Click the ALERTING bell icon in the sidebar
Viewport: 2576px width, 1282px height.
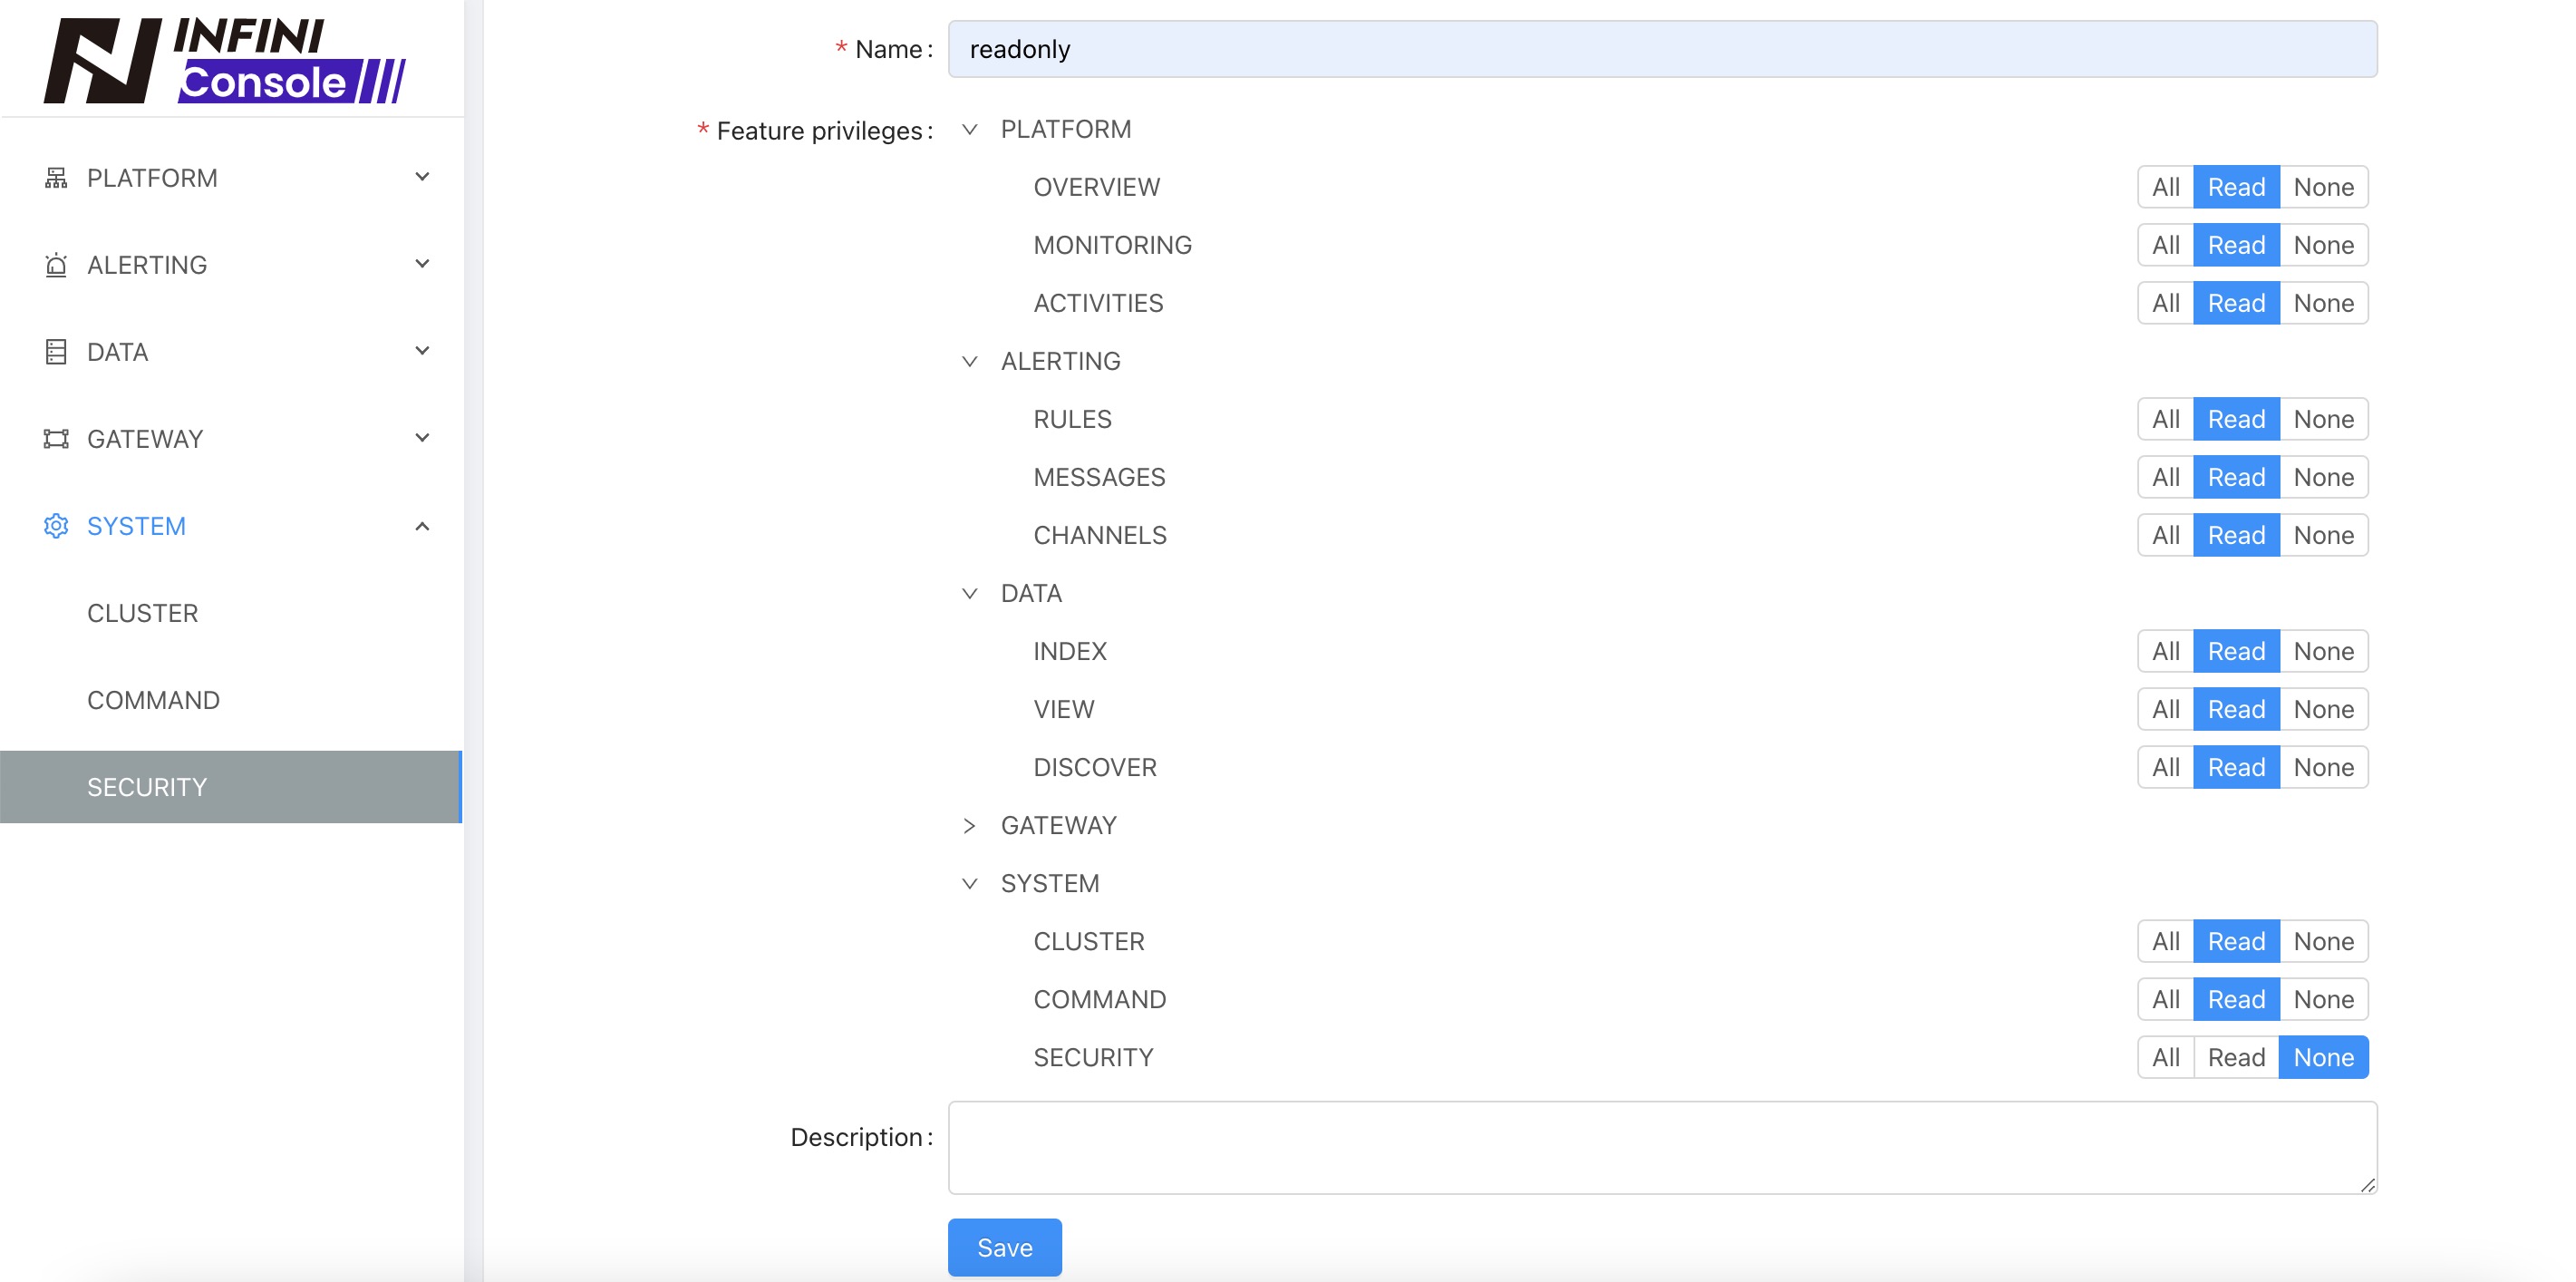(55, 264)
